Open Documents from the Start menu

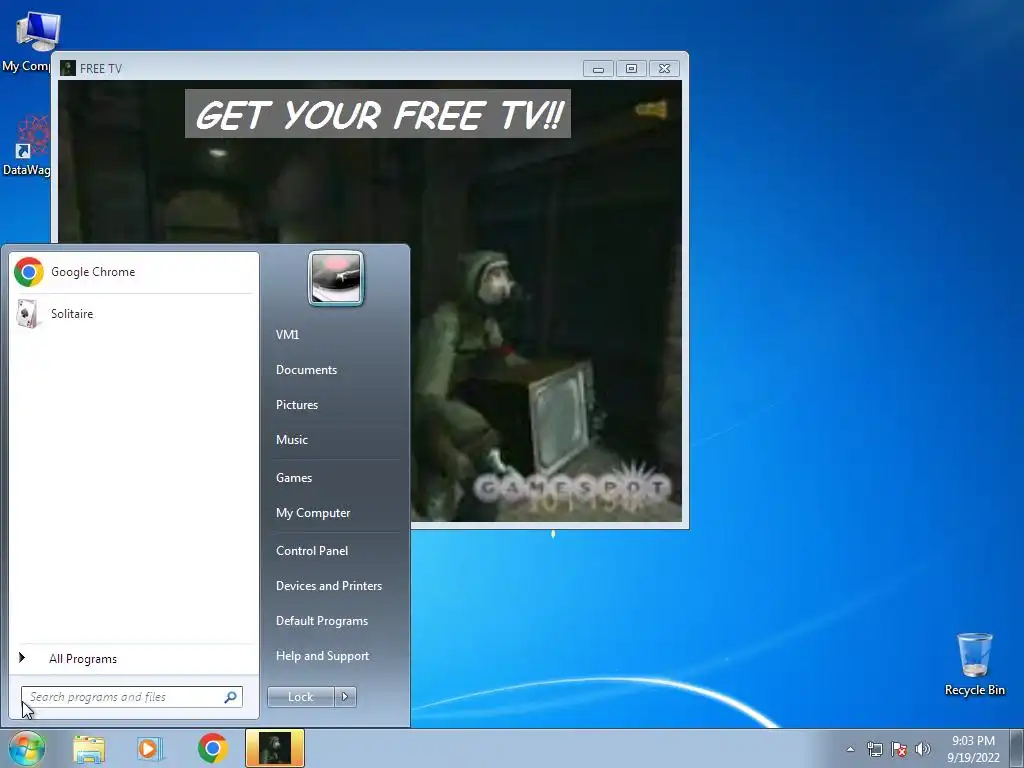point(306,370)
